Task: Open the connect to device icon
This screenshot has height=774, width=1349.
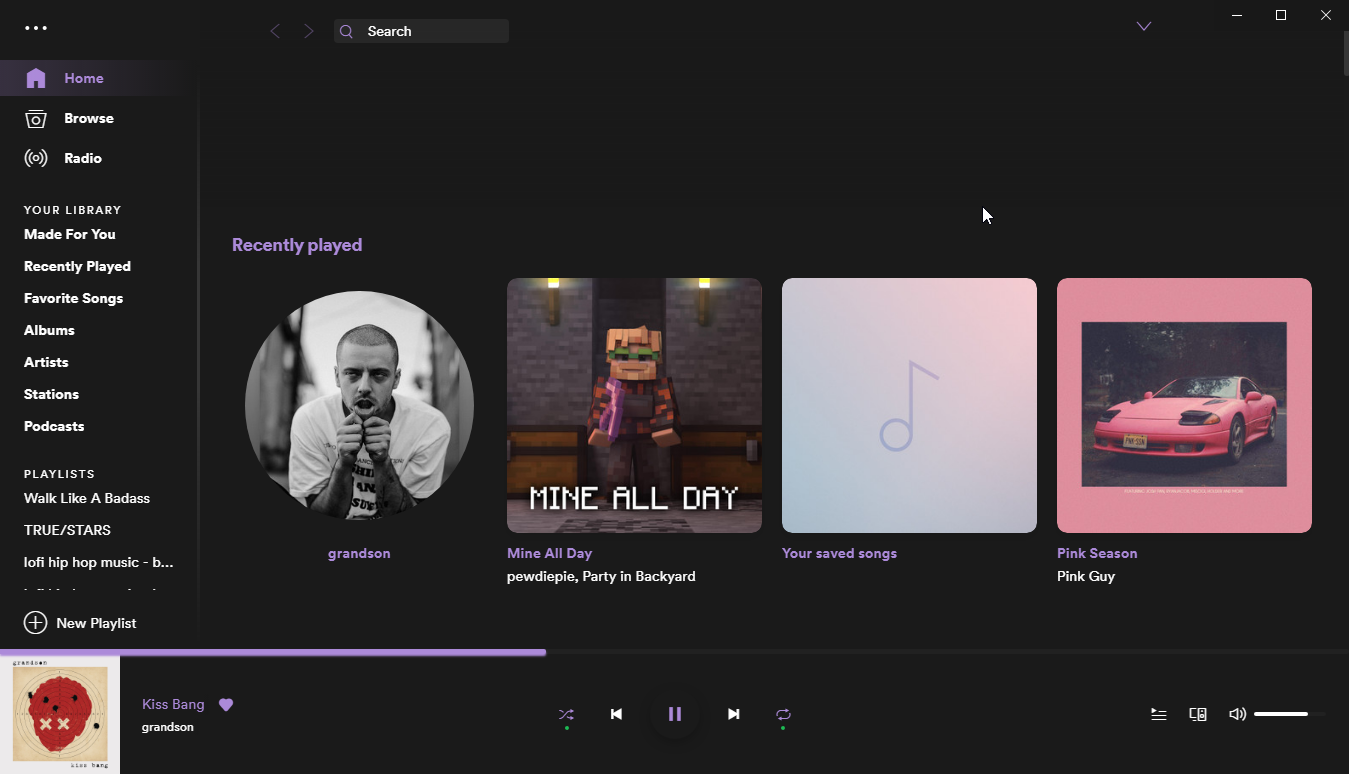Action: coord(1198,714)
